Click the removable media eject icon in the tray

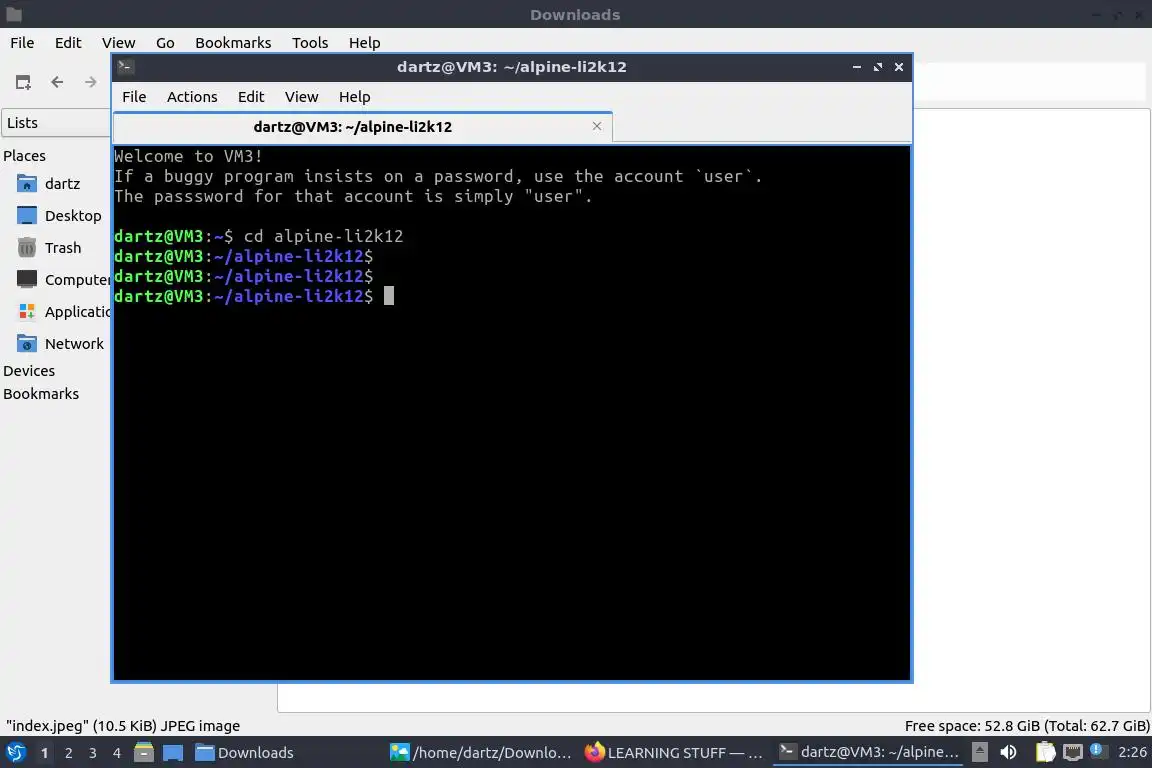point(979,752)
